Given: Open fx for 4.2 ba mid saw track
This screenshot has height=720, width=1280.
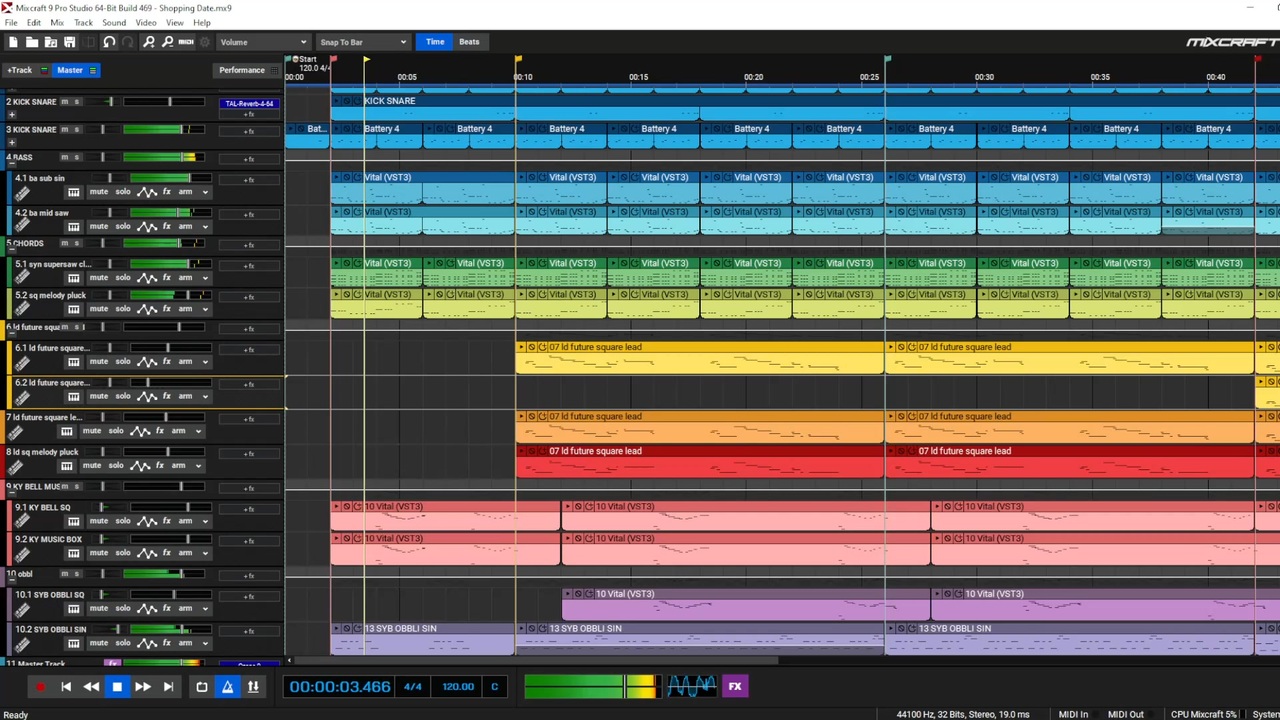Looking at the screenshot, I should click(x=167, y=226).
